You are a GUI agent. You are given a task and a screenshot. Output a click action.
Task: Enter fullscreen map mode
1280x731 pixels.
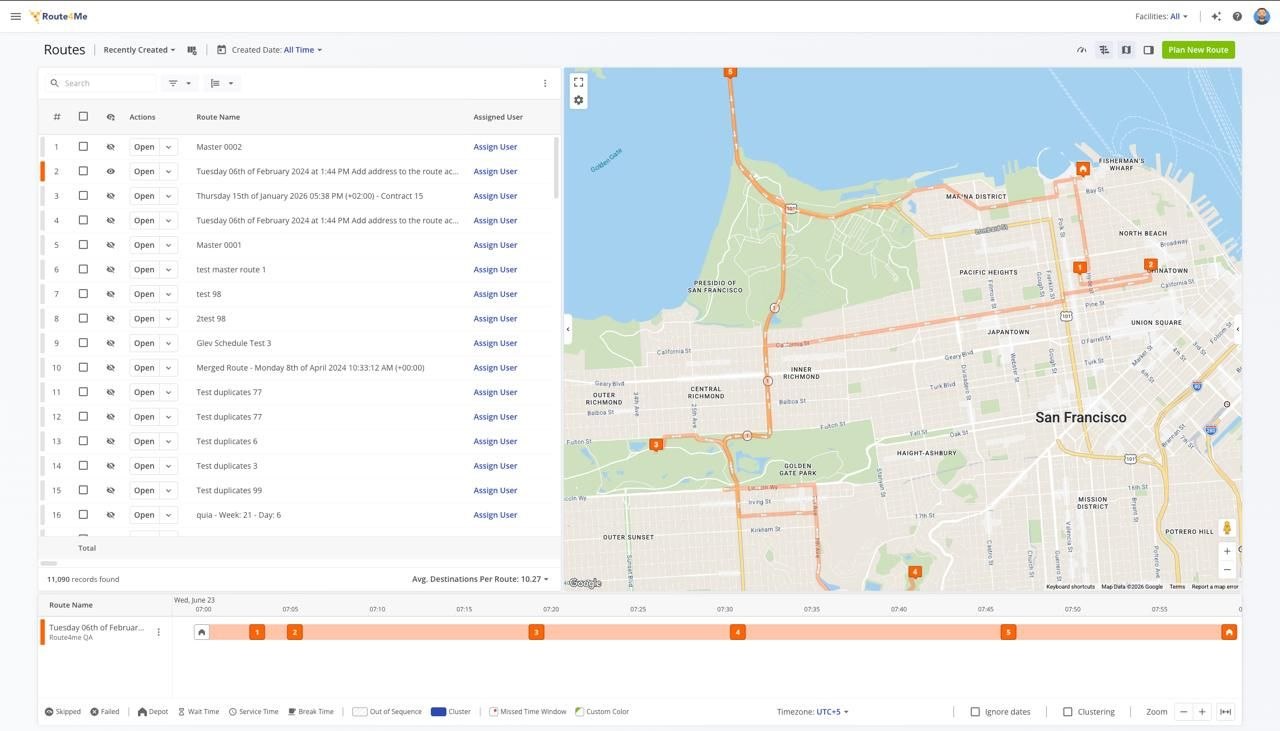[578, 82]
